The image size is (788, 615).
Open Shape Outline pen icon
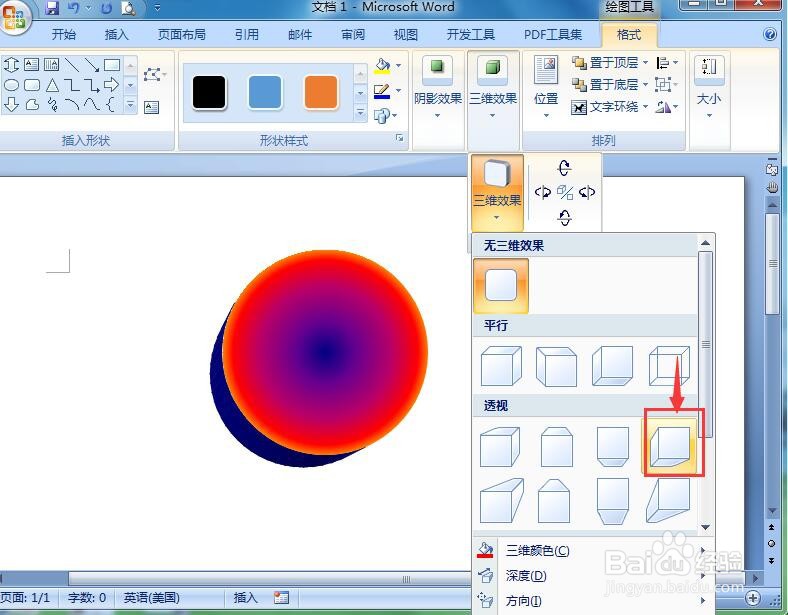[382, 91]
